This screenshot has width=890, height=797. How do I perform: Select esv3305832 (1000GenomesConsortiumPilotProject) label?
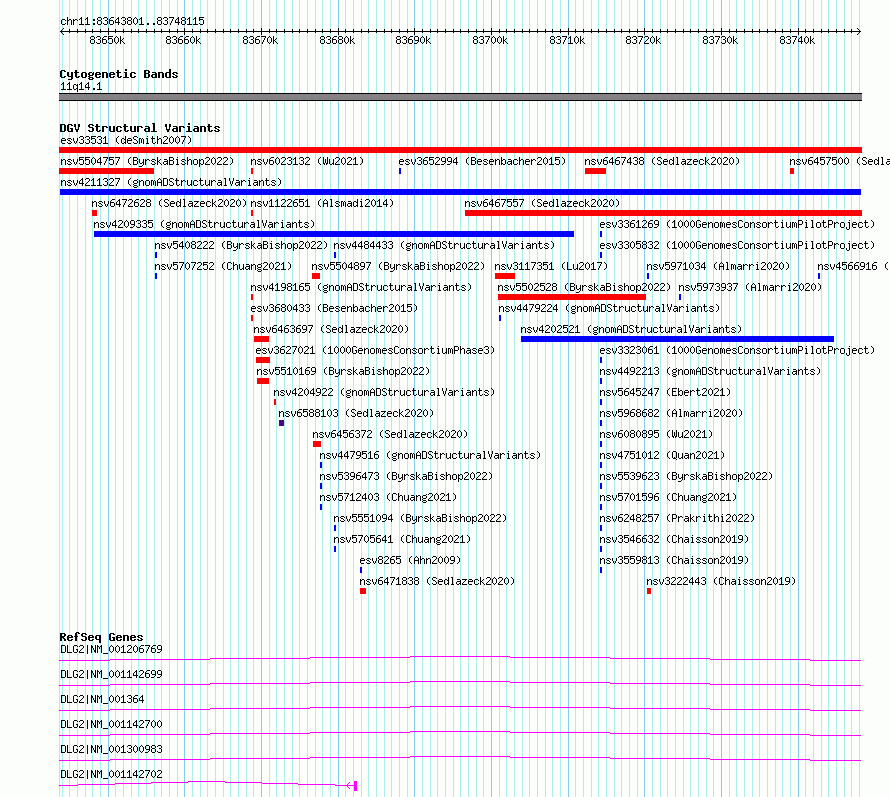coord(737,245)
